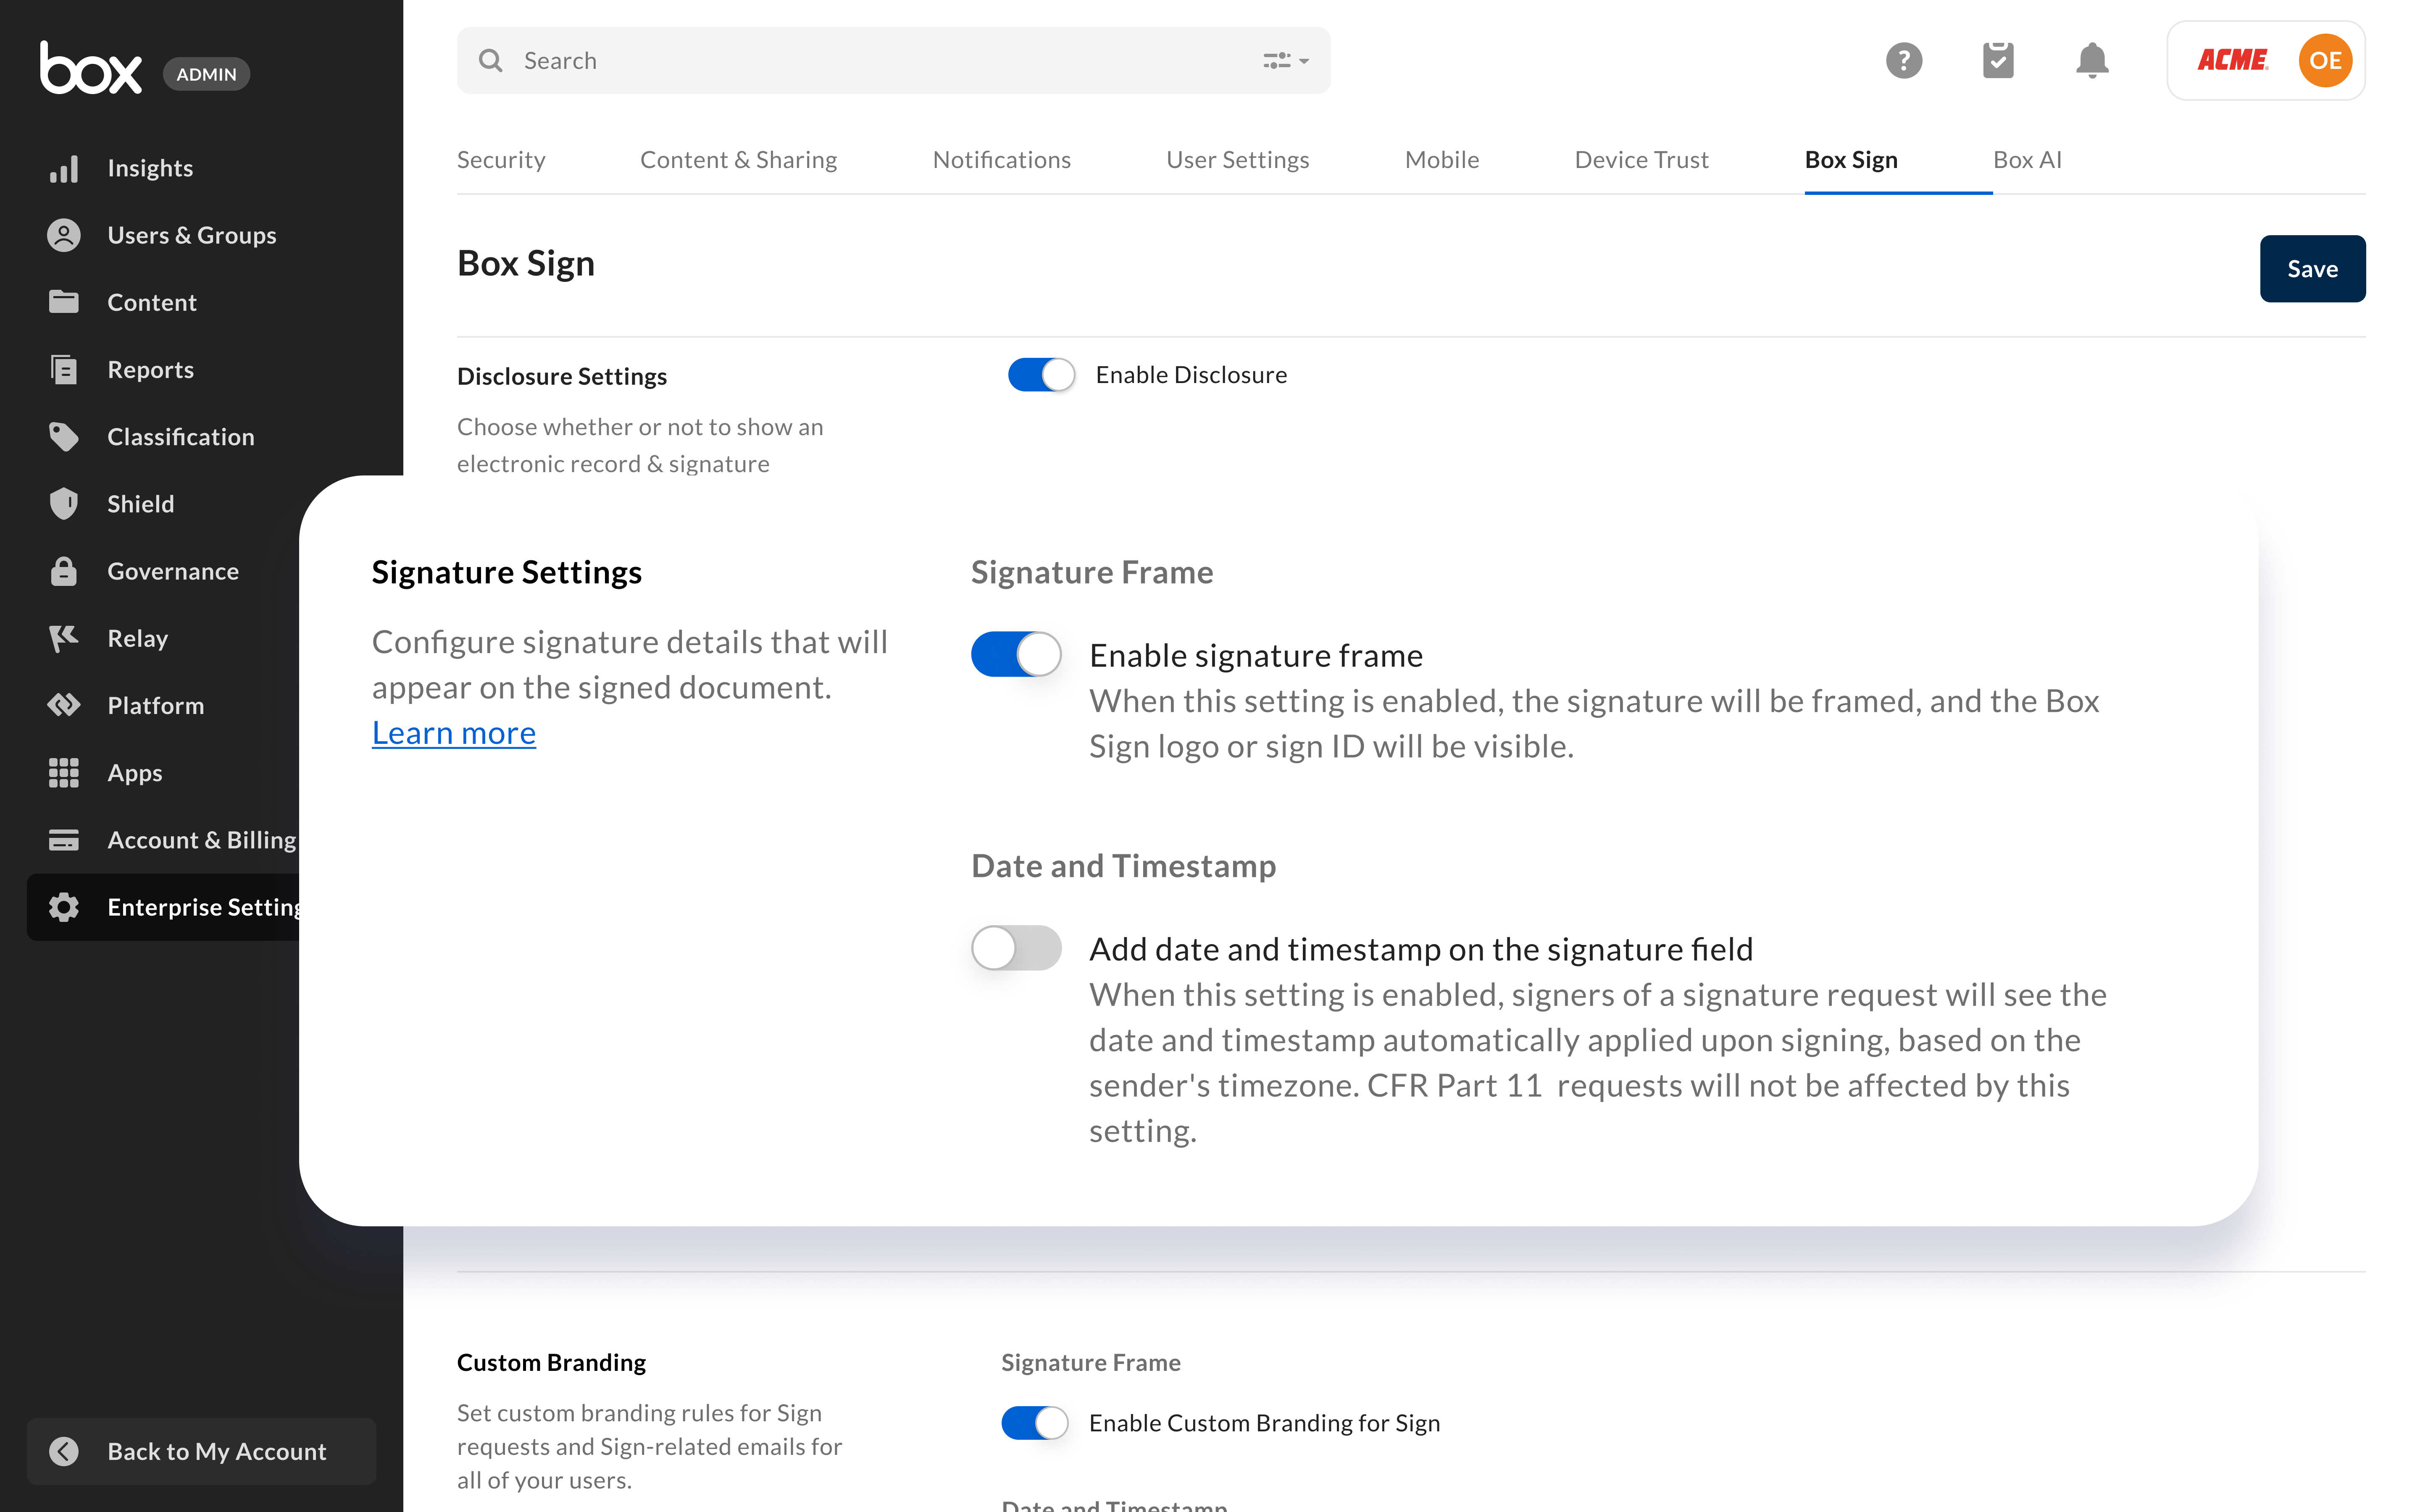Click the Governance lock icon
Viewport: 2420px width, 1512px height.
63,571
